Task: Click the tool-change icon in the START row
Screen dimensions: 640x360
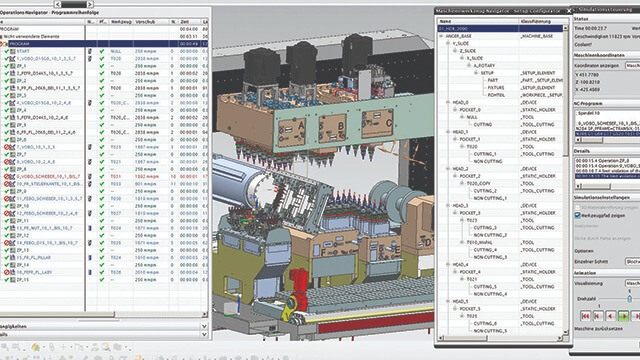Action: [90, 51]
